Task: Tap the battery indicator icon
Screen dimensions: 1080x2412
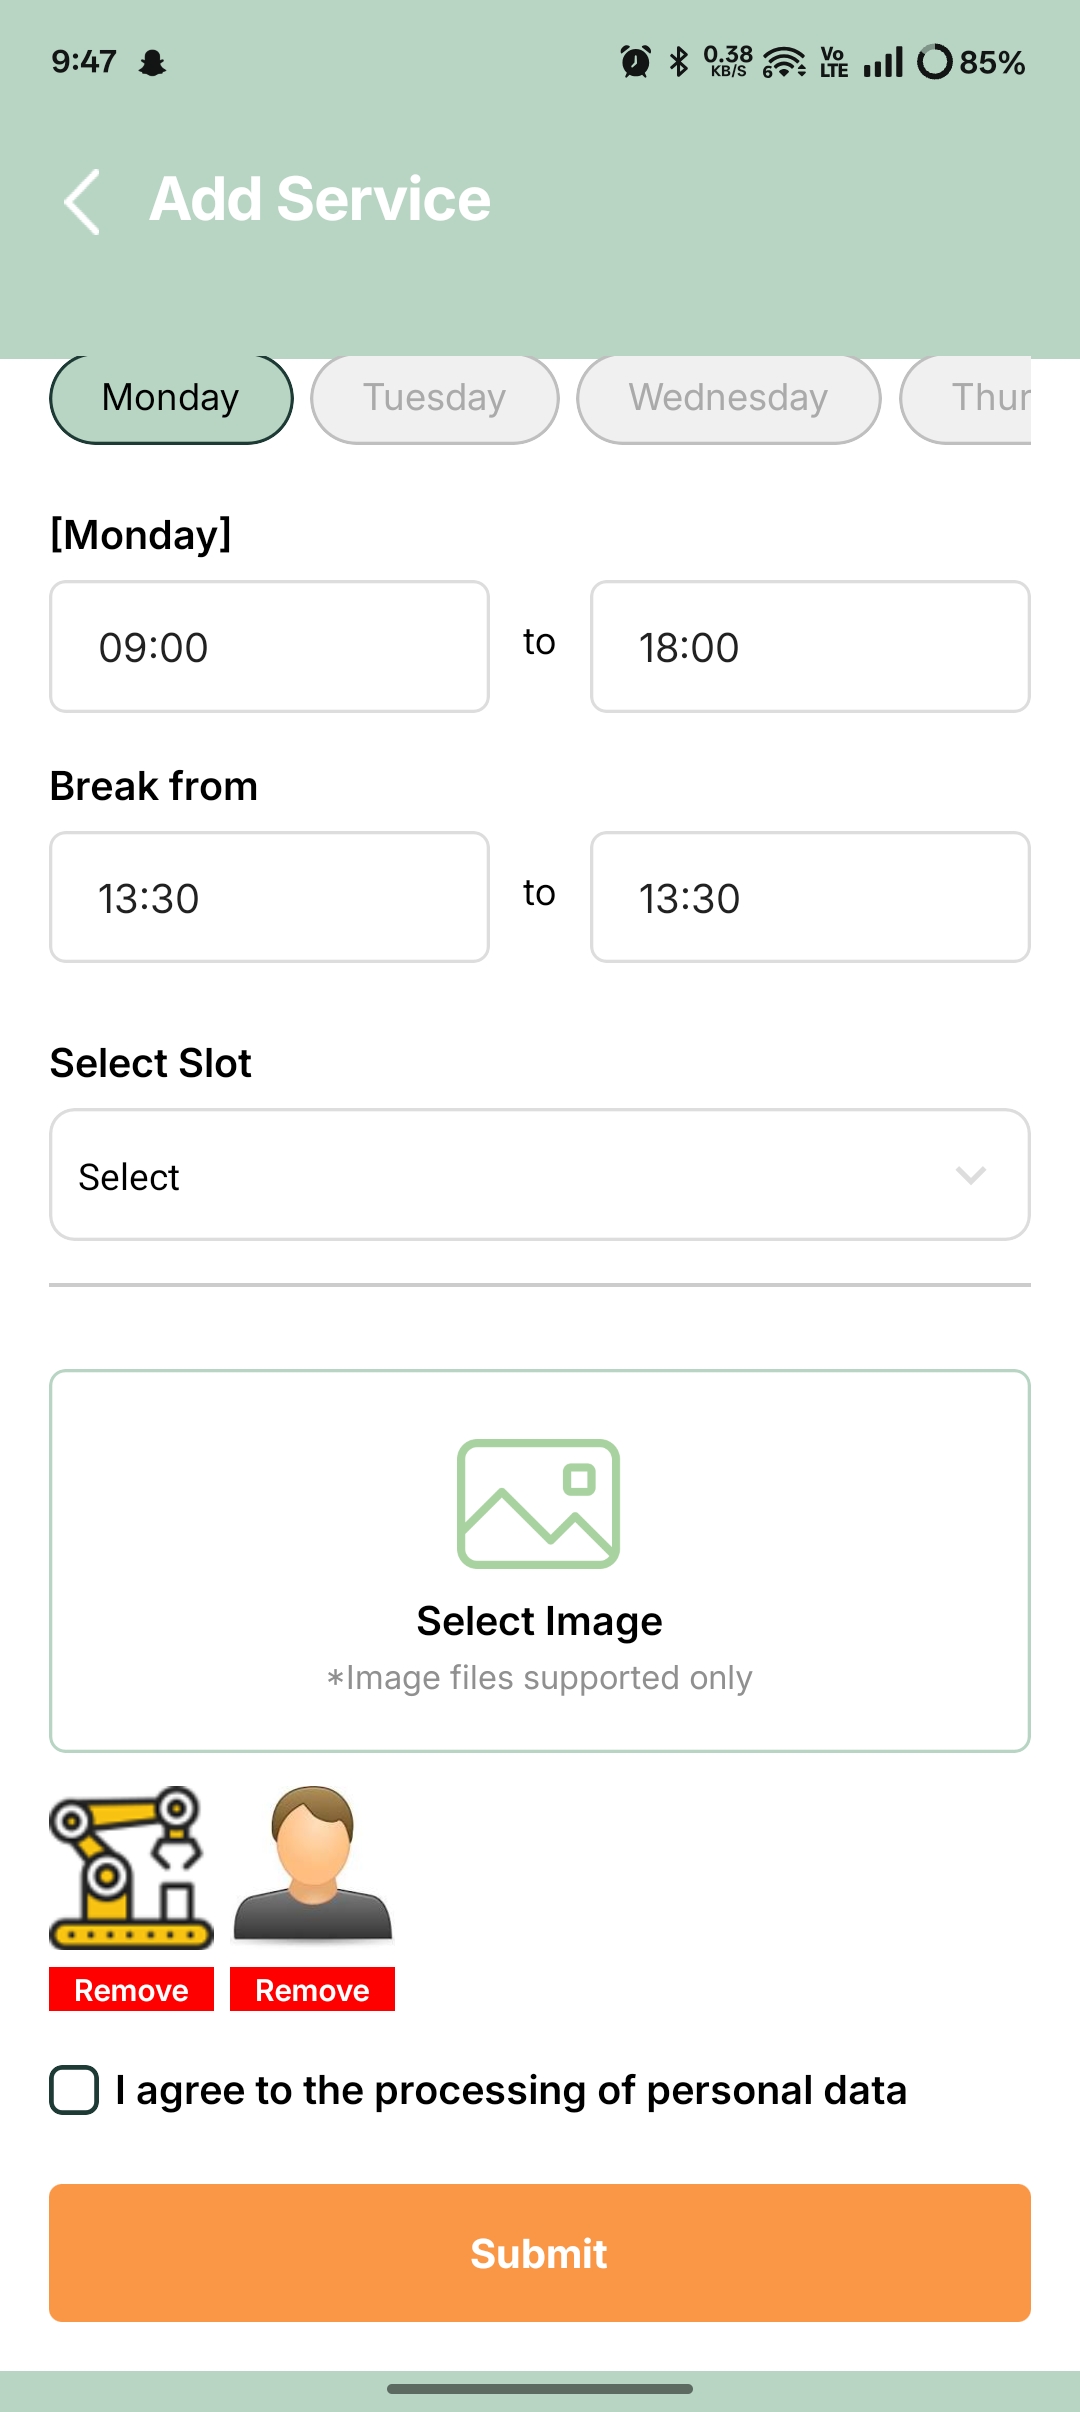Action: coord(935,62)
